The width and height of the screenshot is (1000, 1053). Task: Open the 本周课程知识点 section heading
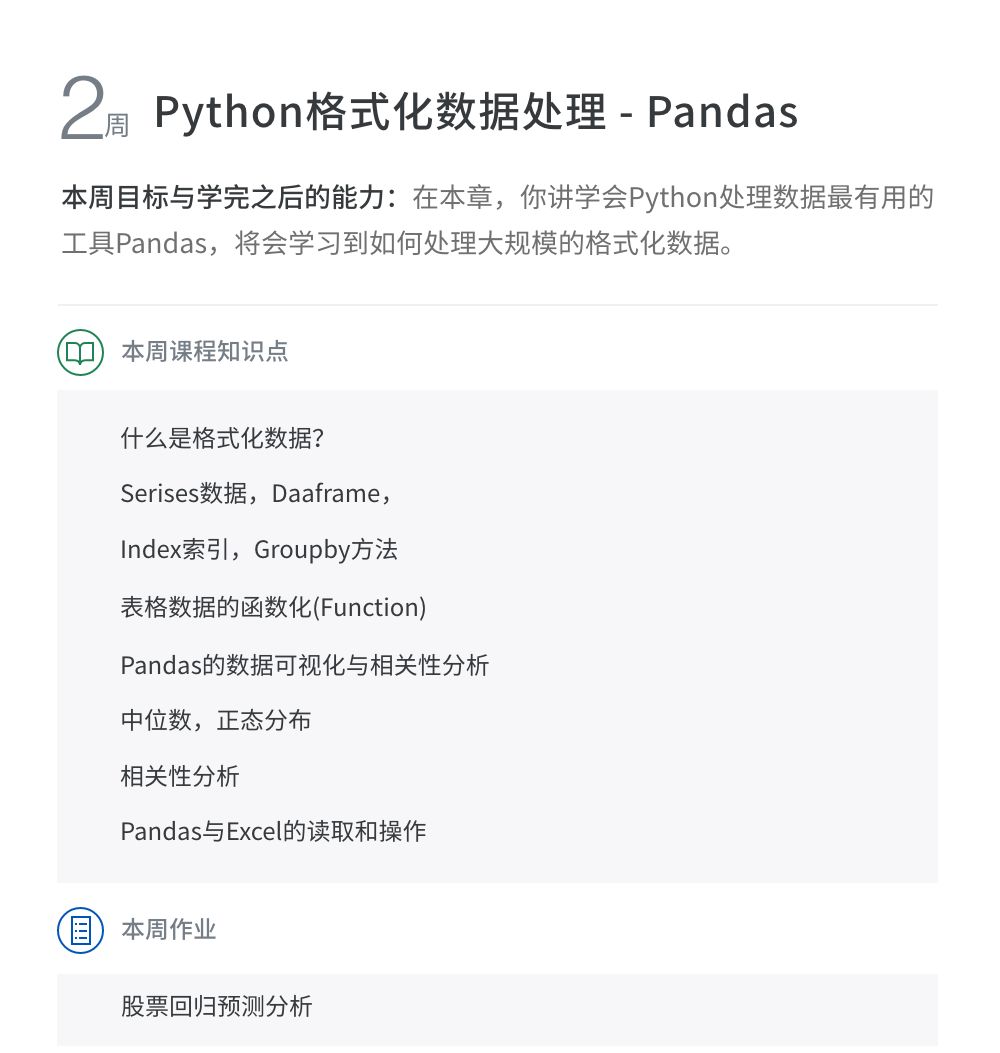[205, 352]
